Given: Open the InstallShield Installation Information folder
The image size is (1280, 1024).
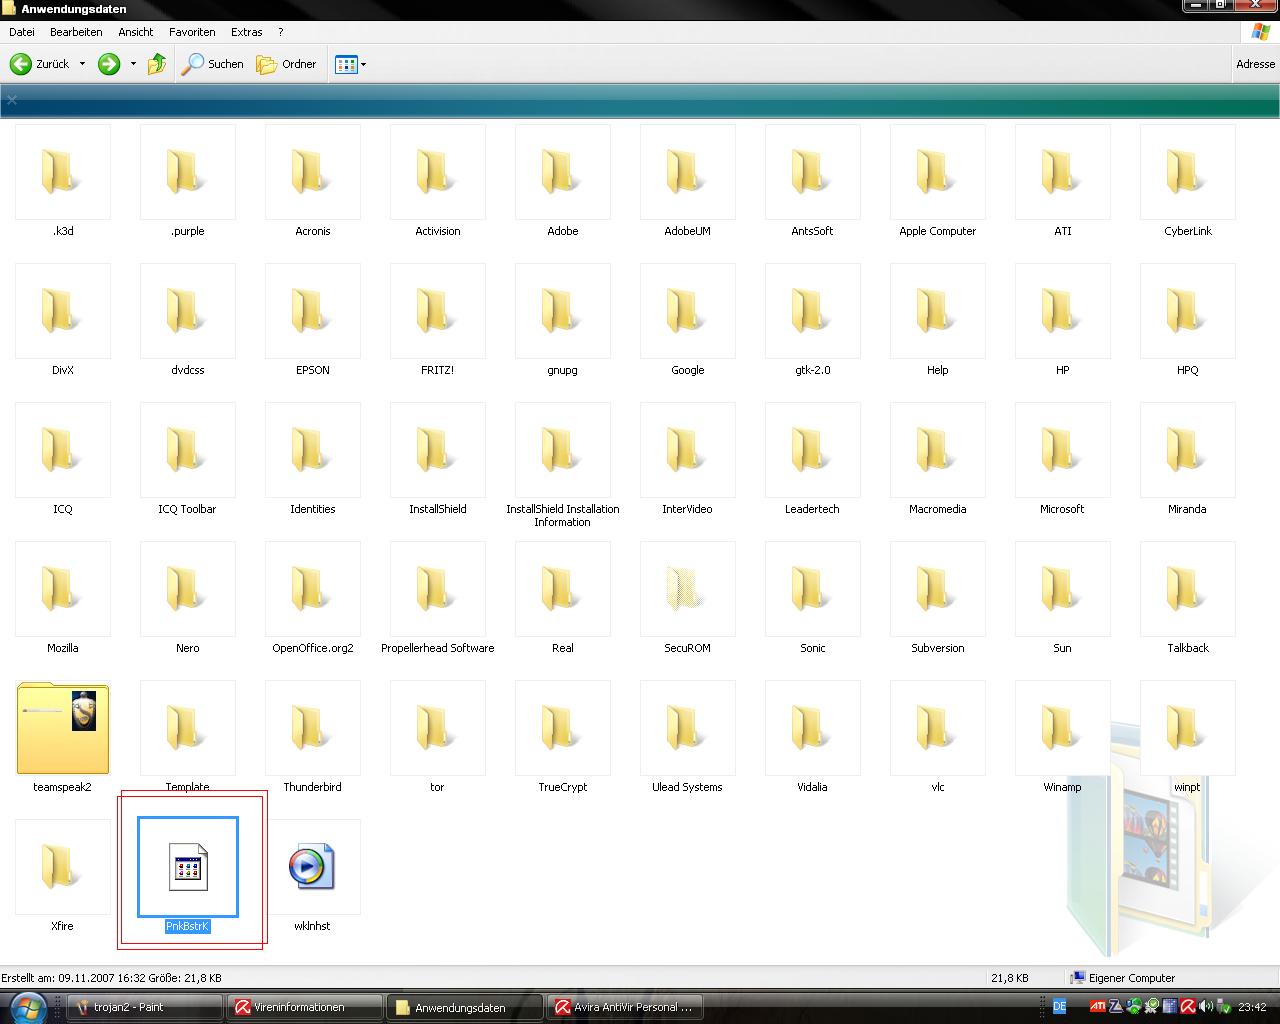Looking at the screenshot, I should coord(563,450).
